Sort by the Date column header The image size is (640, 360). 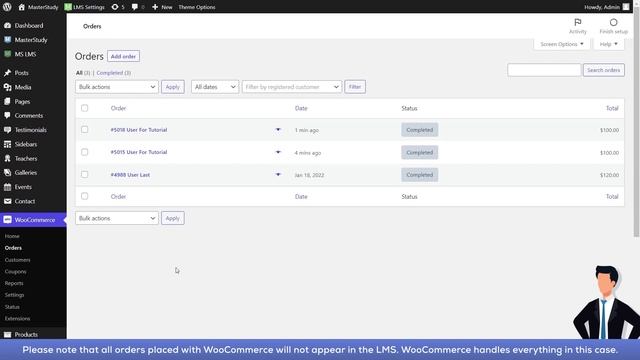click(301, 108)
